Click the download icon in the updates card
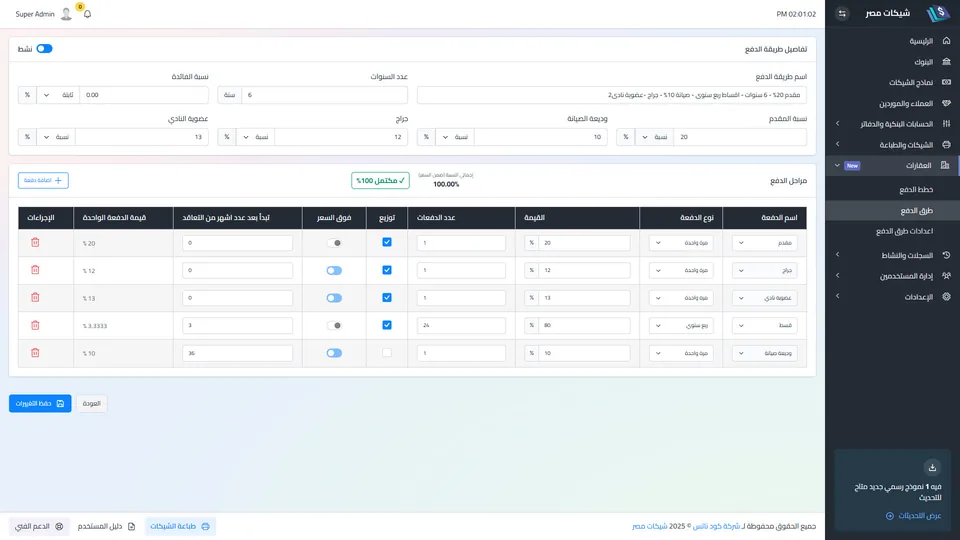 932,468
